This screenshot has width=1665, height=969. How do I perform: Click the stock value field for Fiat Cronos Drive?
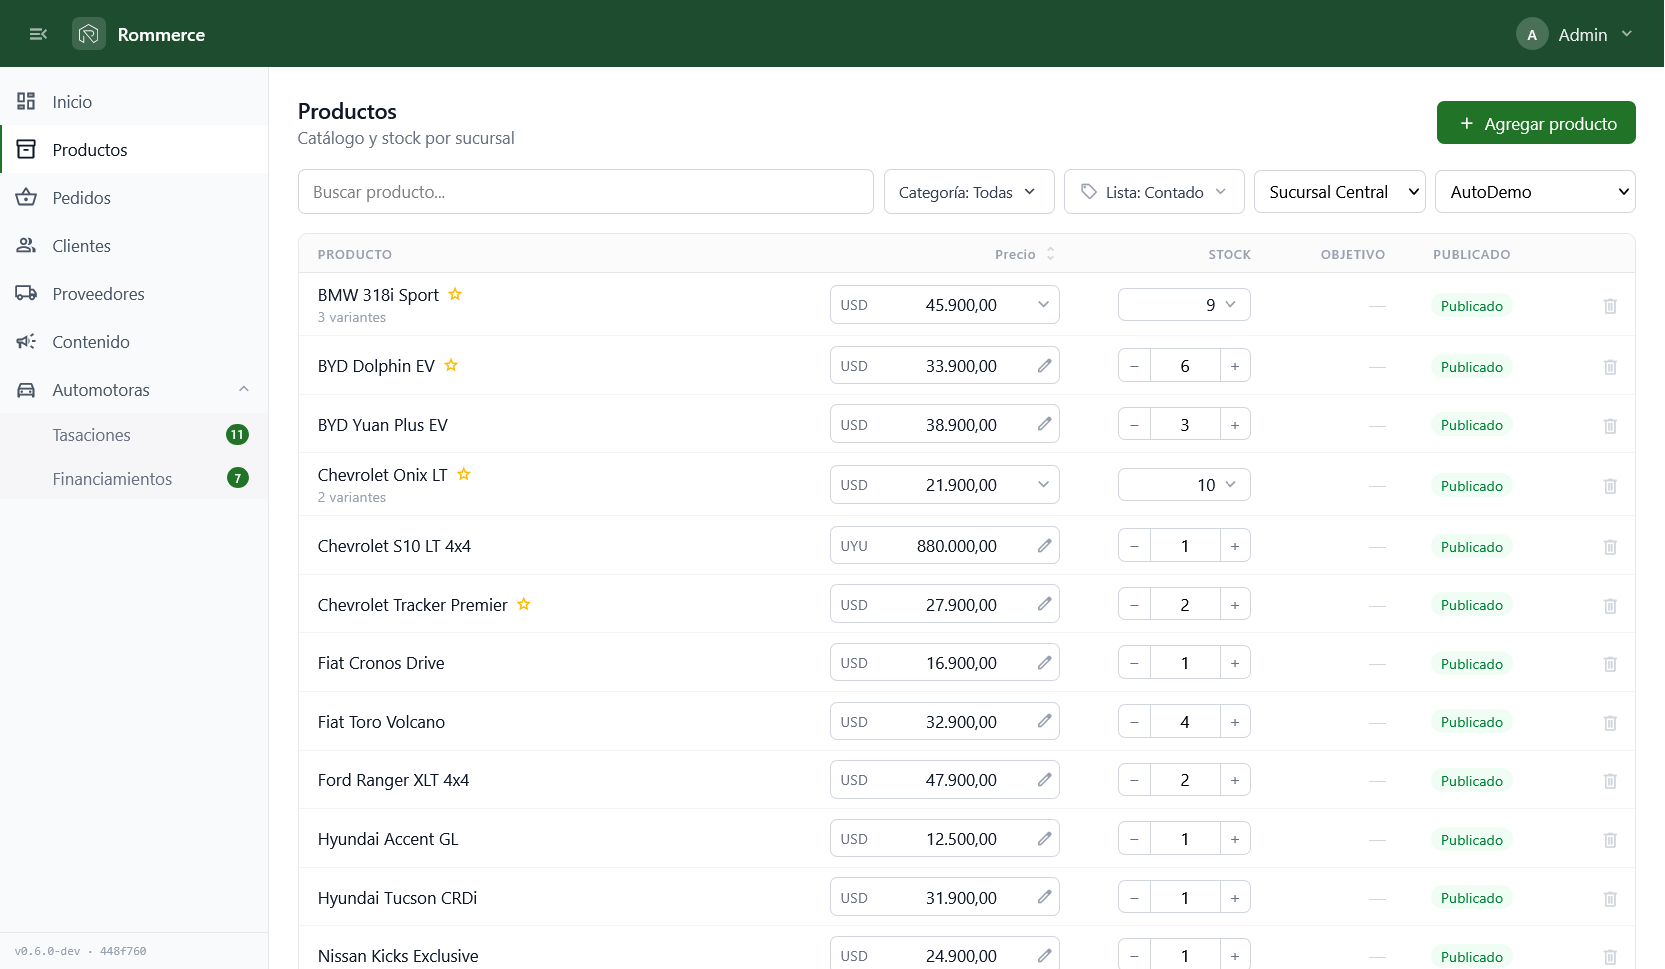tap(1185, 663)
